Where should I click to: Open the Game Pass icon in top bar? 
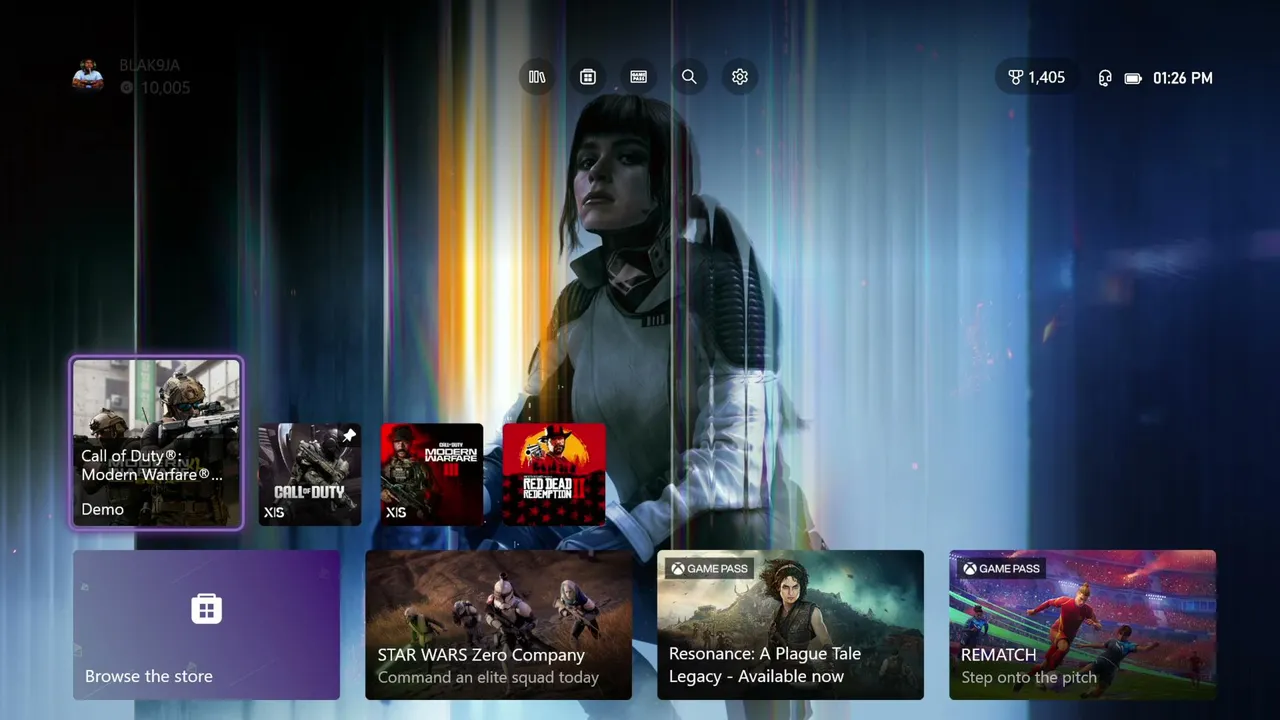[639, 77]
